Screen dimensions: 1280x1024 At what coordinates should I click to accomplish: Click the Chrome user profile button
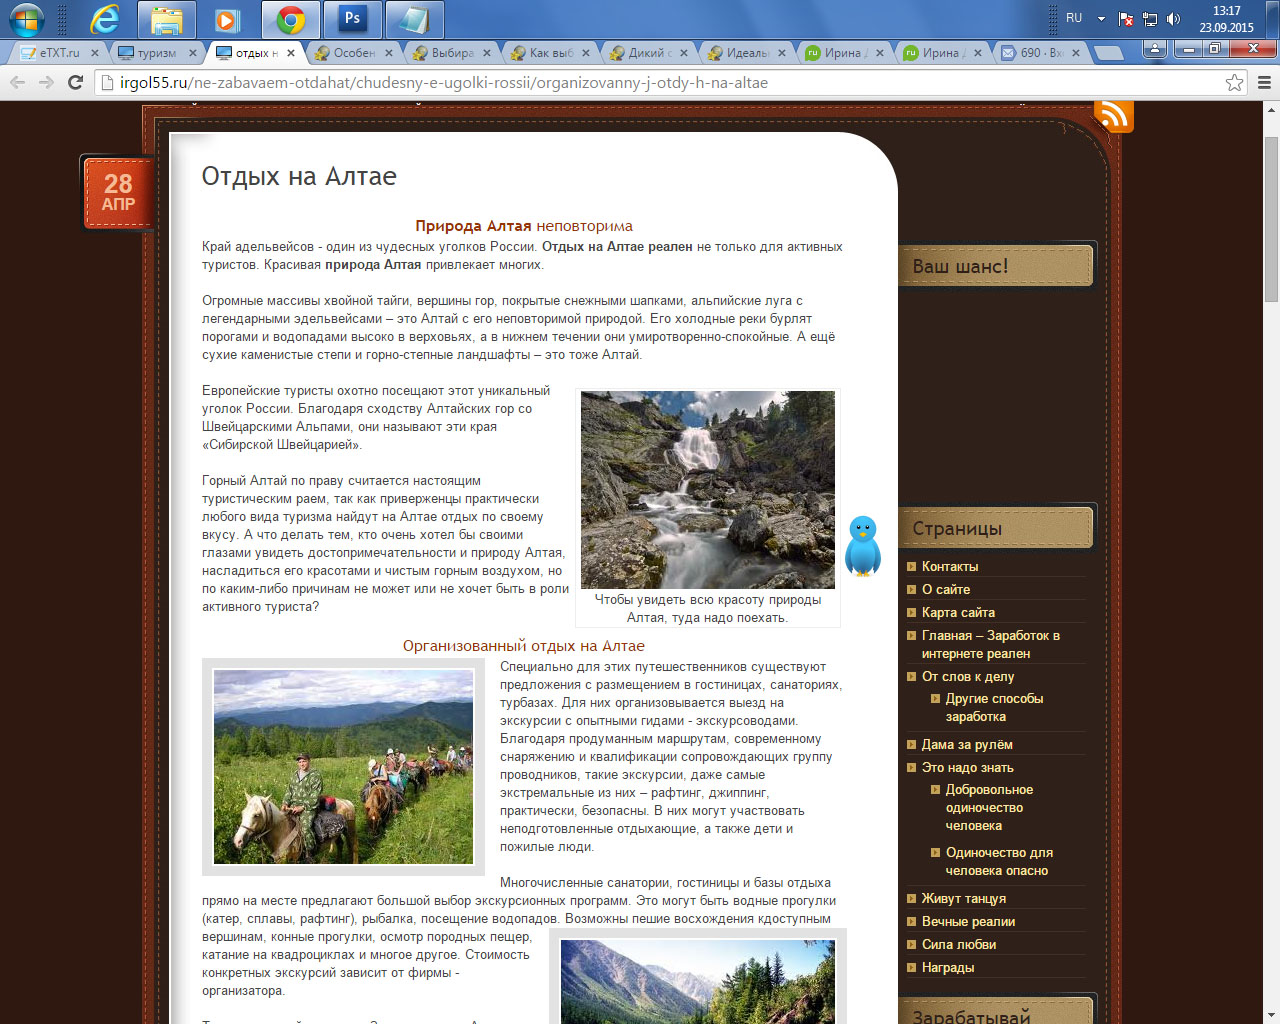pyautogui.click(x=1155, y=48)
